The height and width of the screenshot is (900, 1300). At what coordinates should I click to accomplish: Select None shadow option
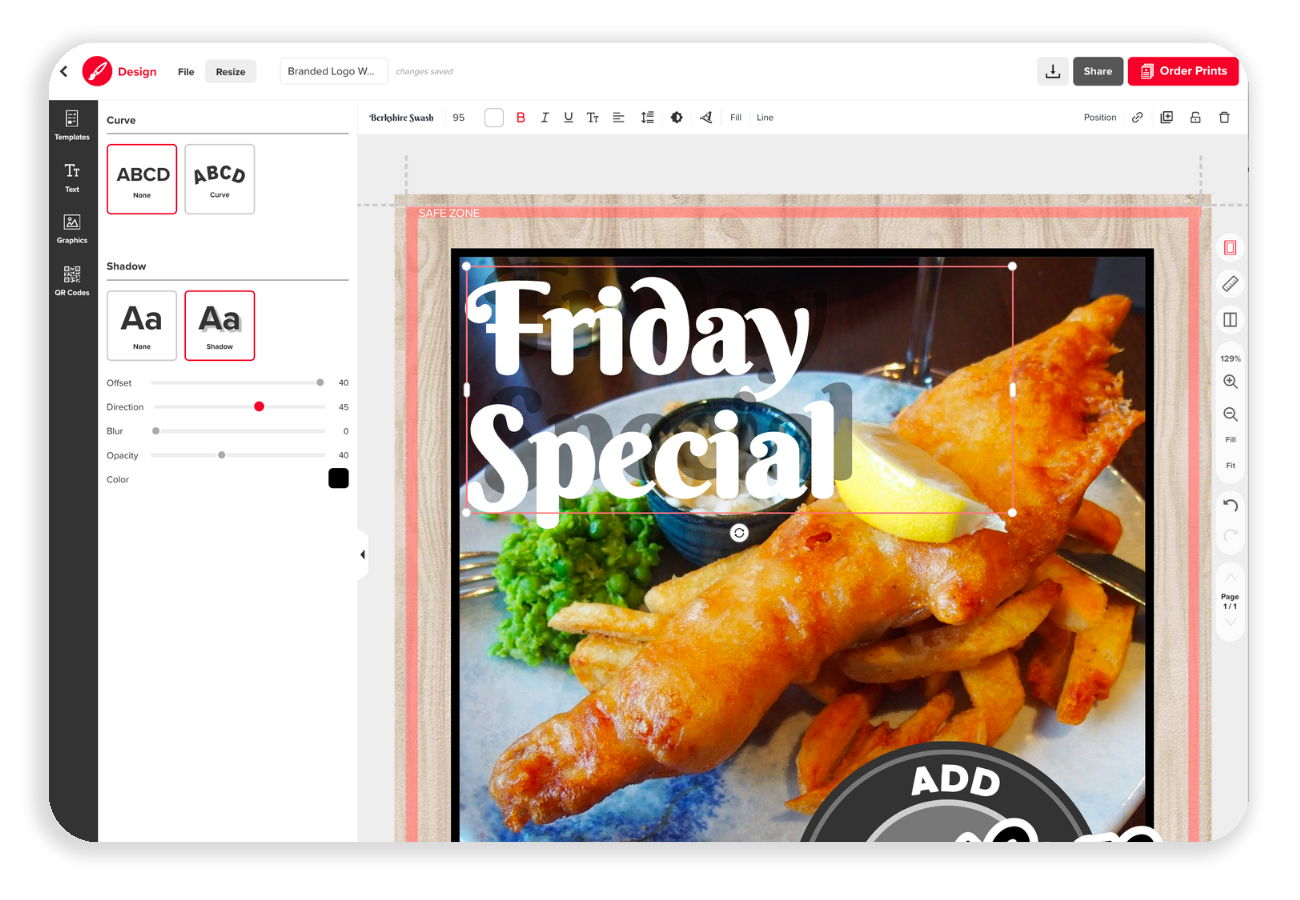coord(142,325)
